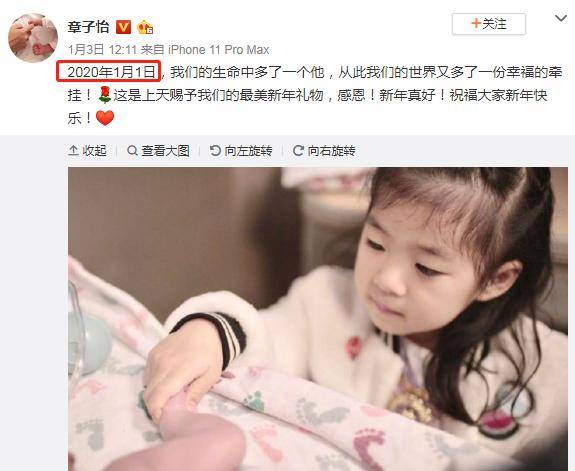
Task: Click the upward arrow collapse icon
Action: pyautogui.click(x=73, y=151)
